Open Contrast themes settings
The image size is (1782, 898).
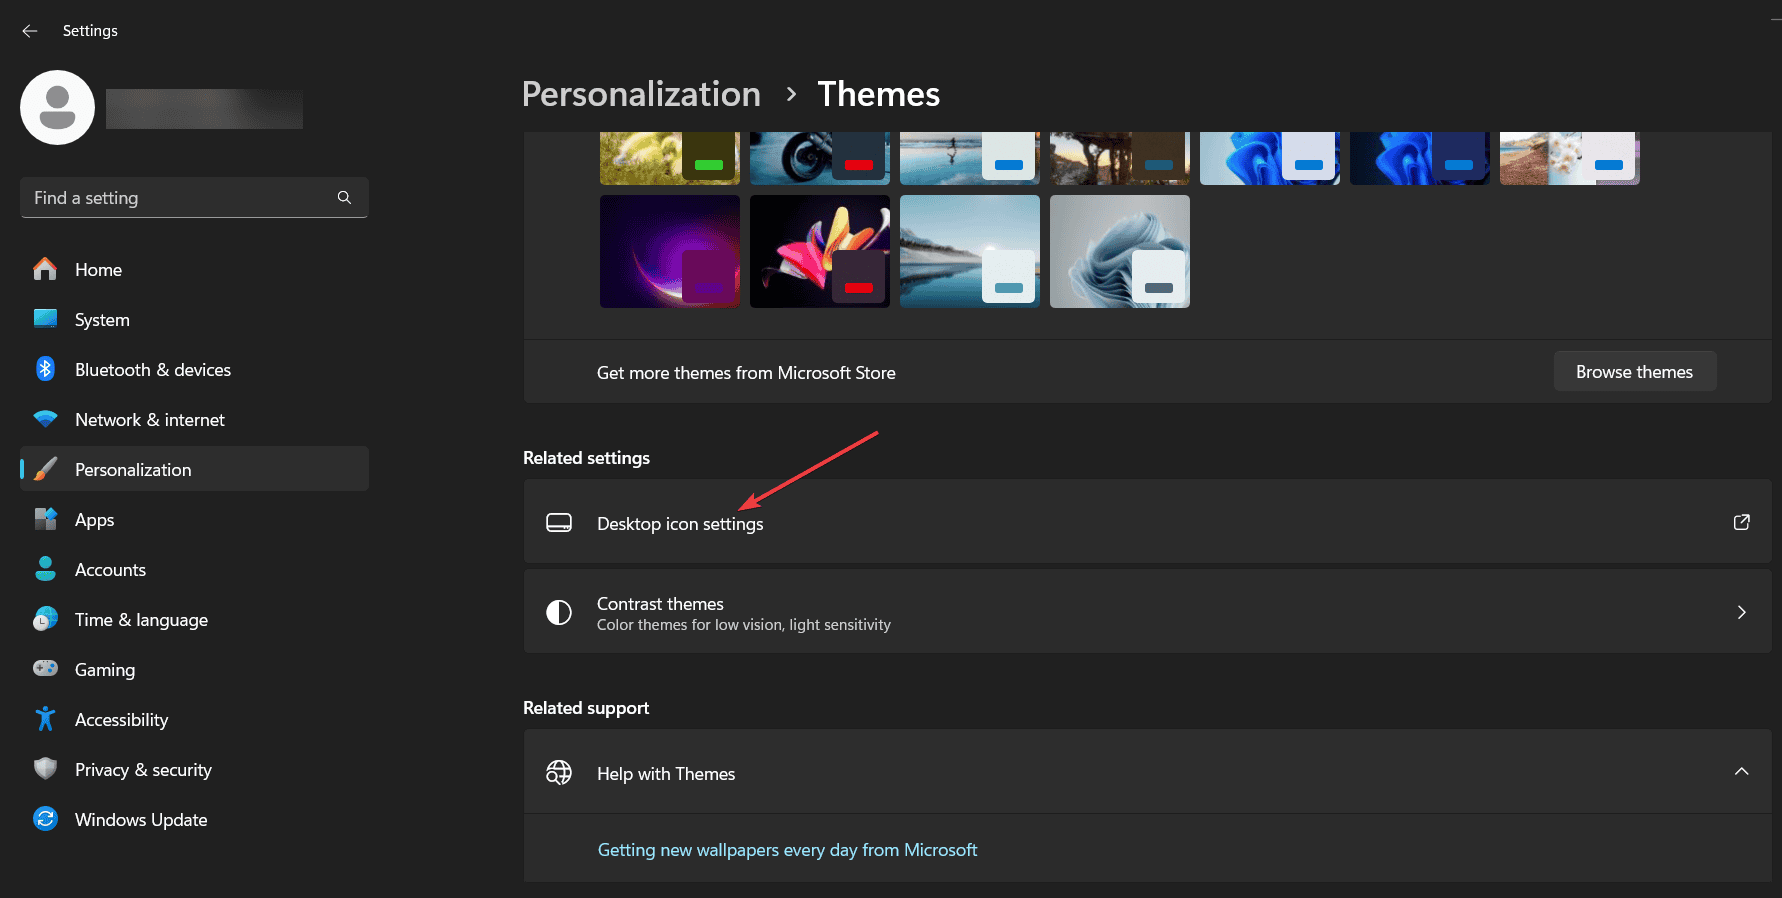pos(1147,612)
